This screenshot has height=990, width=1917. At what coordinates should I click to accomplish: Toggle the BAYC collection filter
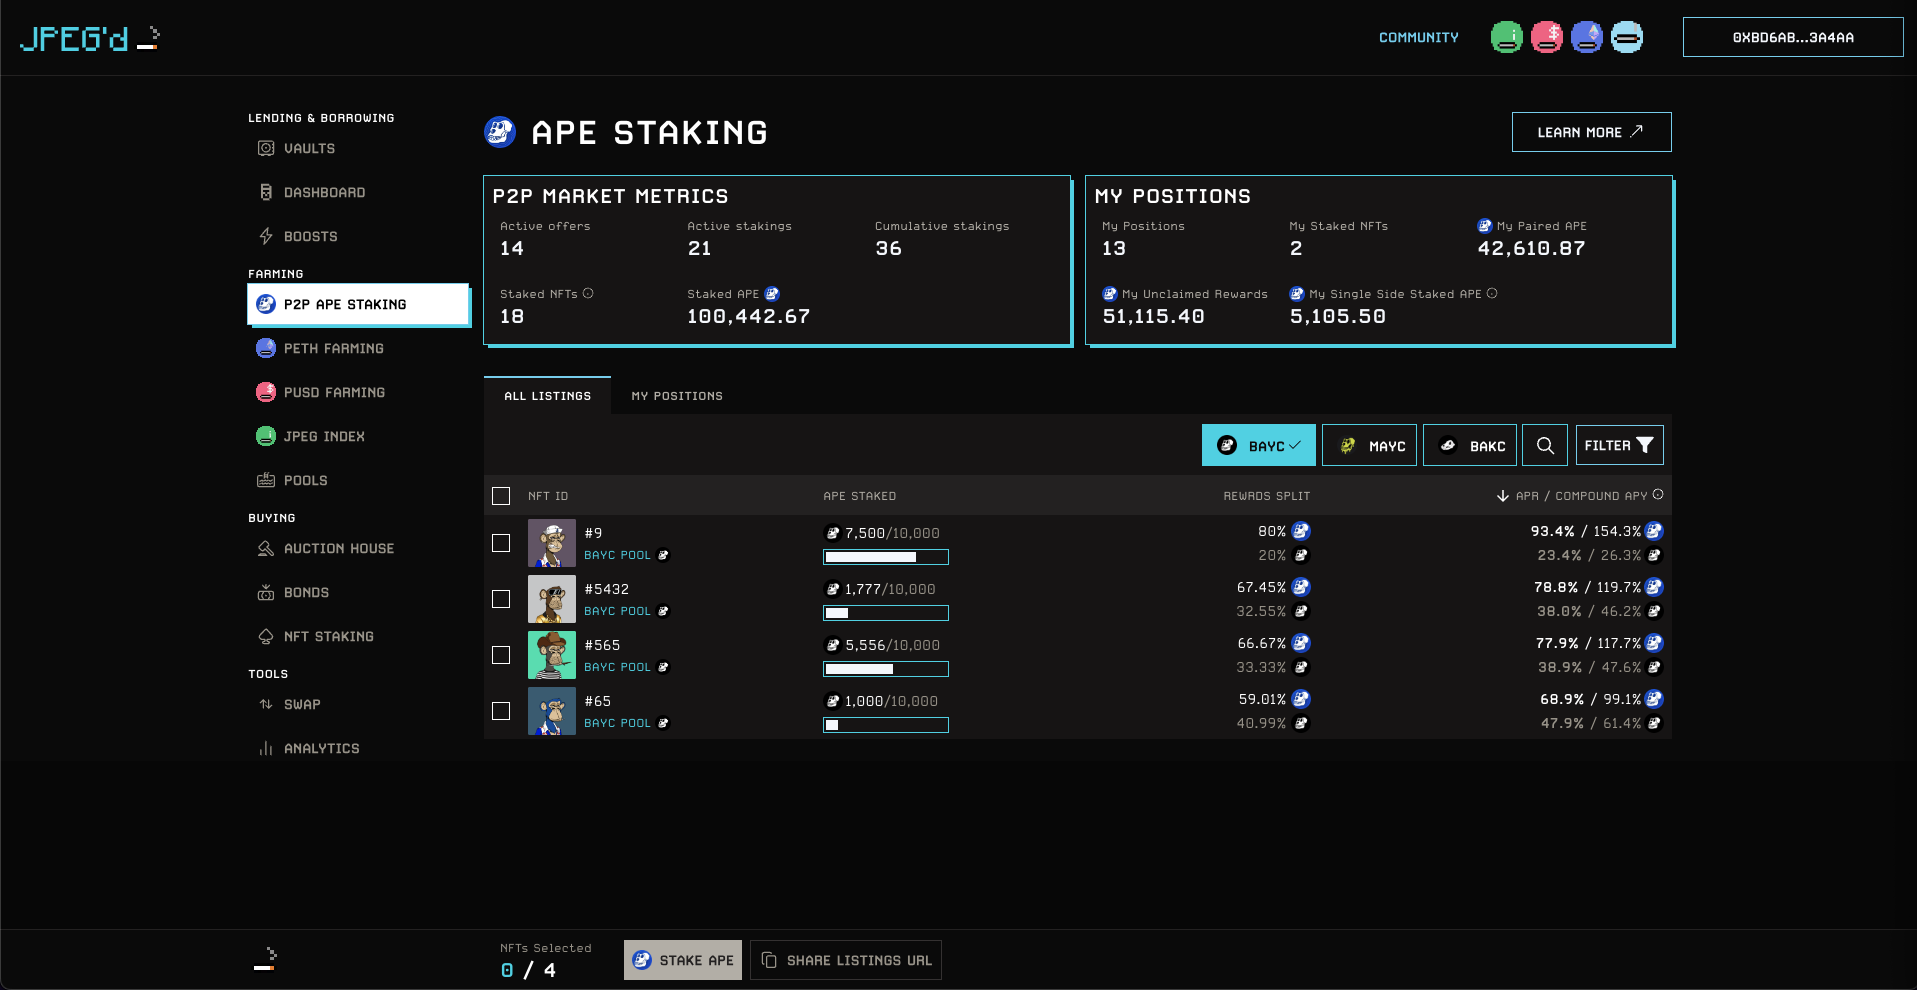1258,445
